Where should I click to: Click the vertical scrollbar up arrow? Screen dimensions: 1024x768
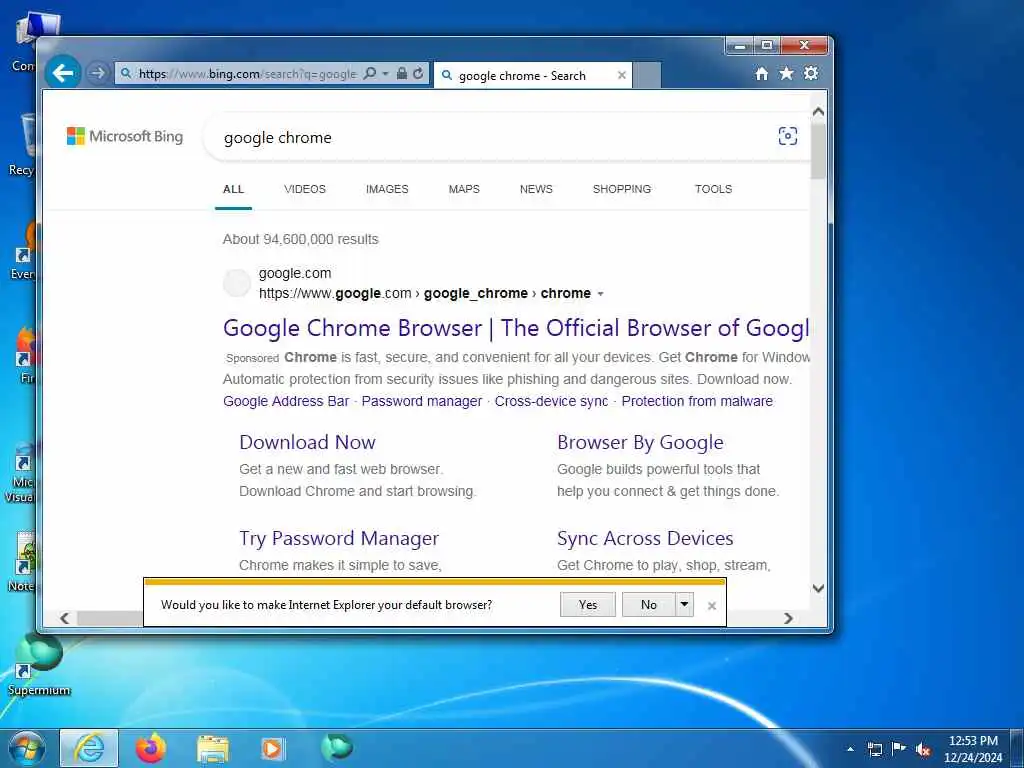coord(818,112)
